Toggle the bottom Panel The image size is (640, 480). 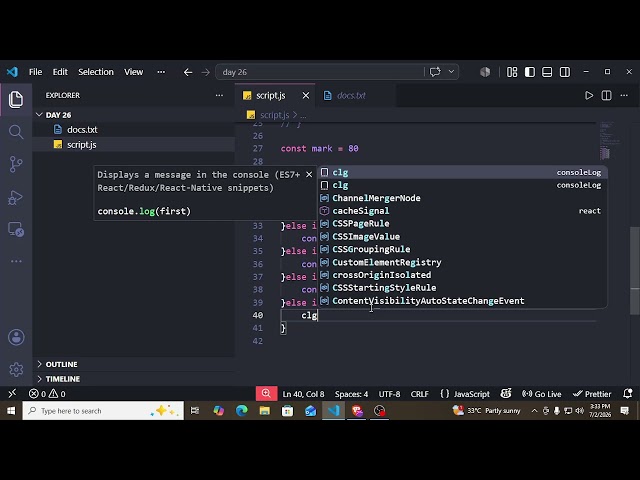[547, 72]
